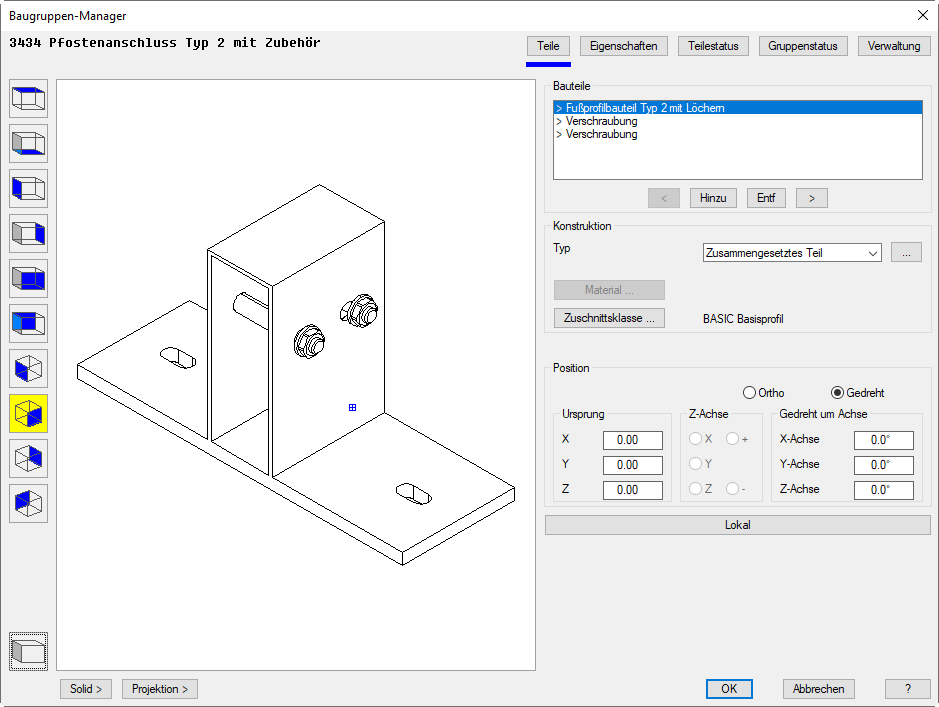Image resolution: width=939 pixels, height=707 pixels.
Task: Select the Ortho radio button
Action: 750,393
